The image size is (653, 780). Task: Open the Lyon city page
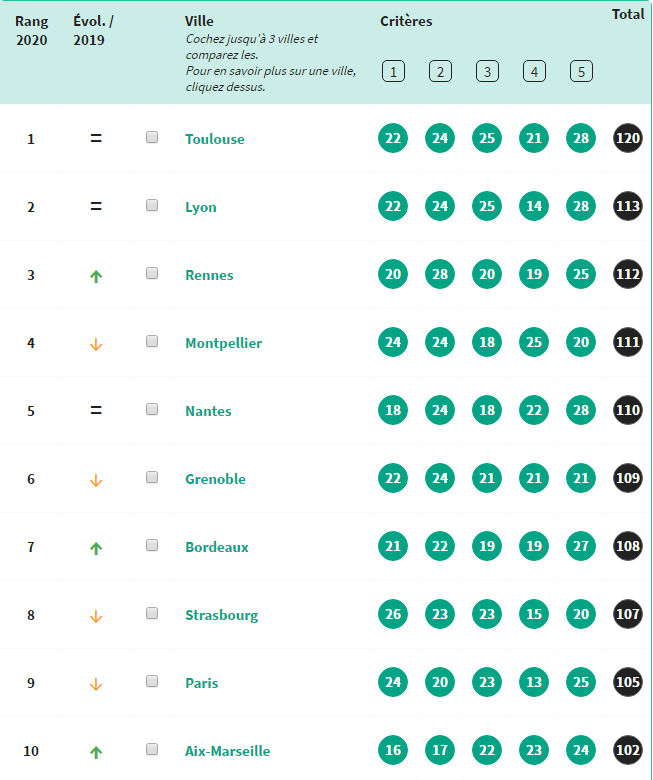tap(201, 207)
